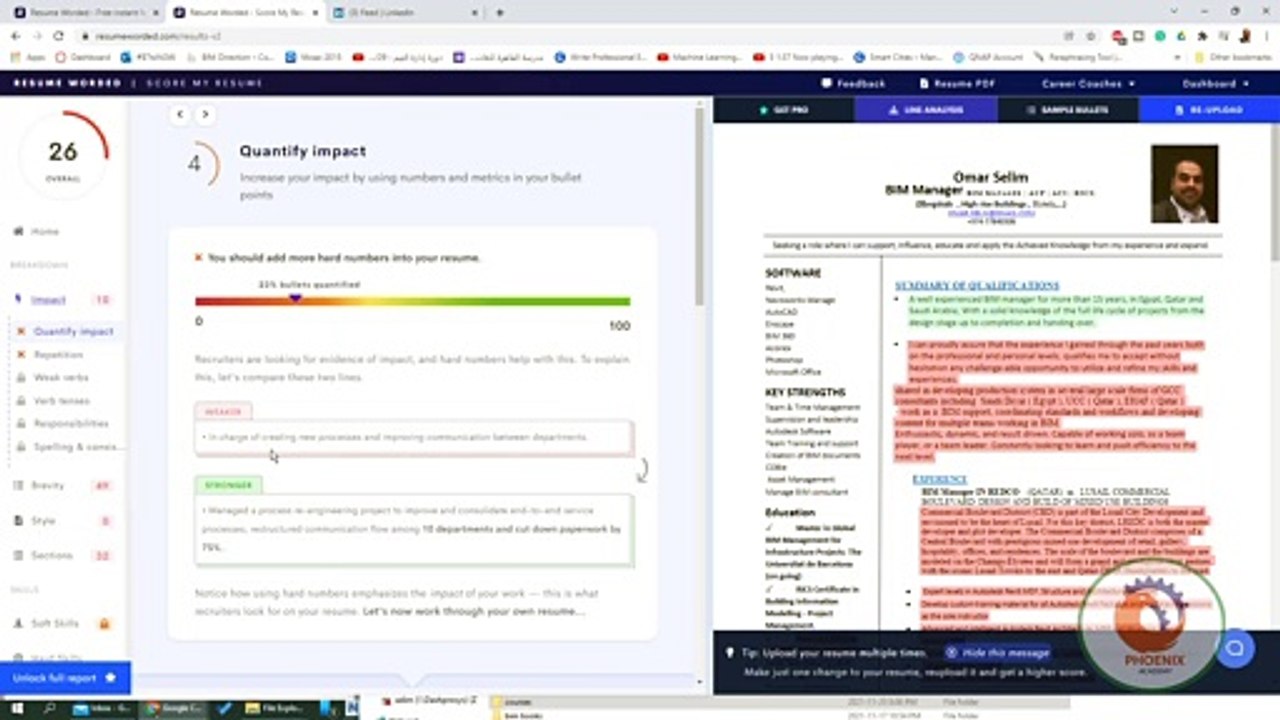Go to next check arrow
Screen dimensions: 1280x720
coord(205,114)
